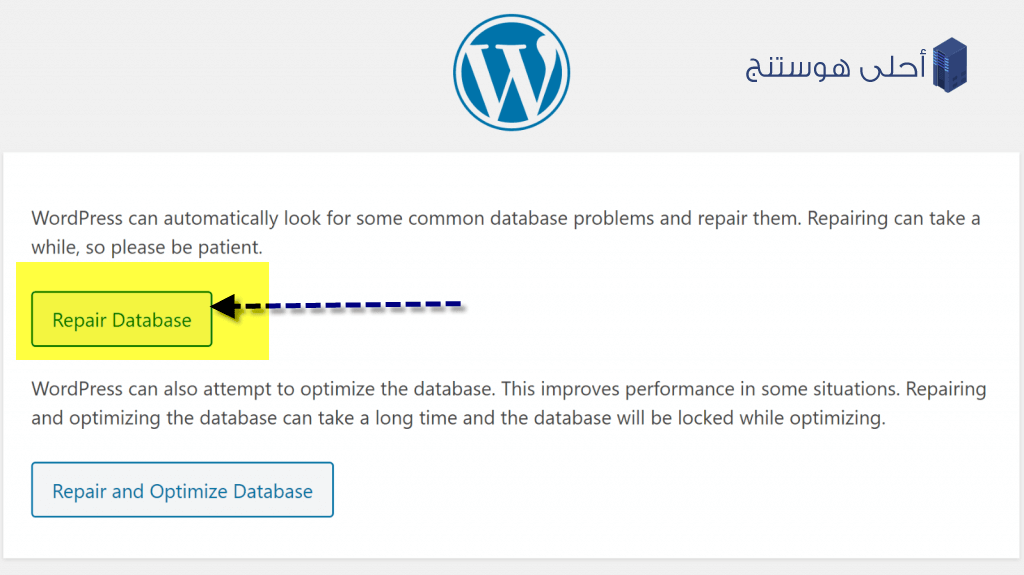
Task: Click the black arrowhead beside Repair Database
Action: pyautogui.click(x=224, y=306)
